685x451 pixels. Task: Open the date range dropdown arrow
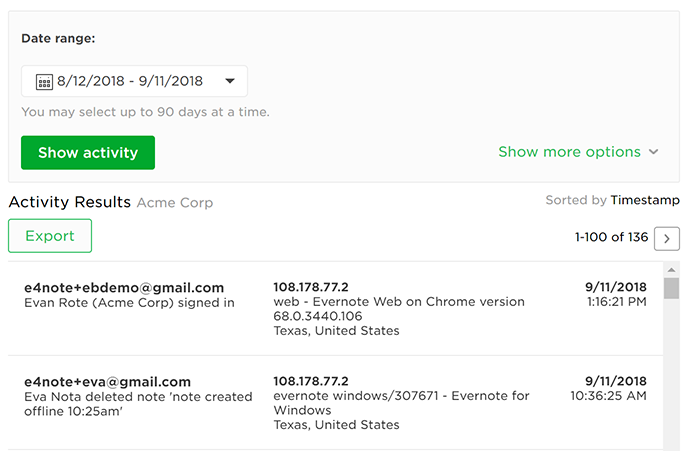click(229, 81)
